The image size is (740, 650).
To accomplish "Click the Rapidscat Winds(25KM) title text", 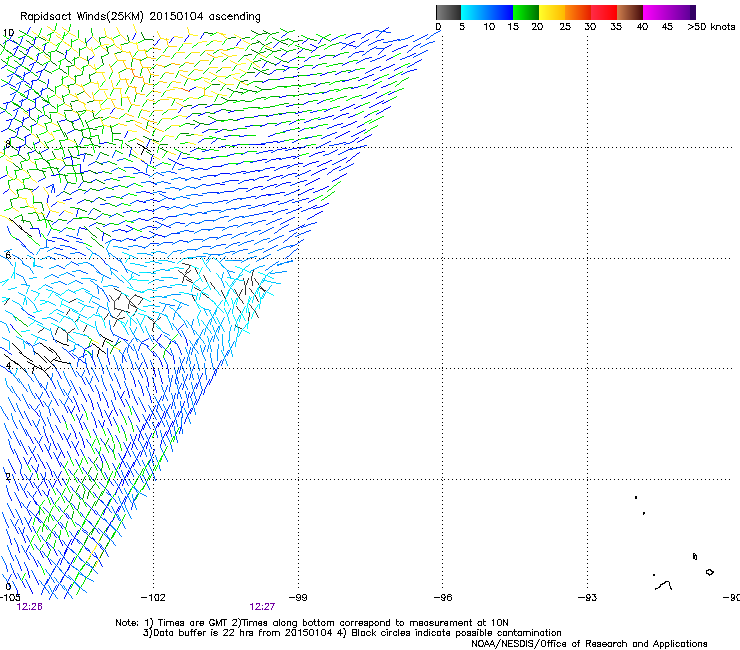I will tap(140, 17).
